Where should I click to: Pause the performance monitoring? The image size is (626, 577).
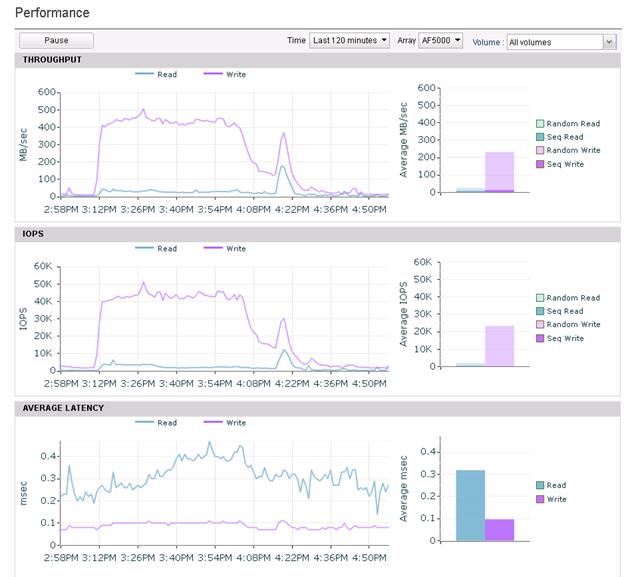coord(56,40)
